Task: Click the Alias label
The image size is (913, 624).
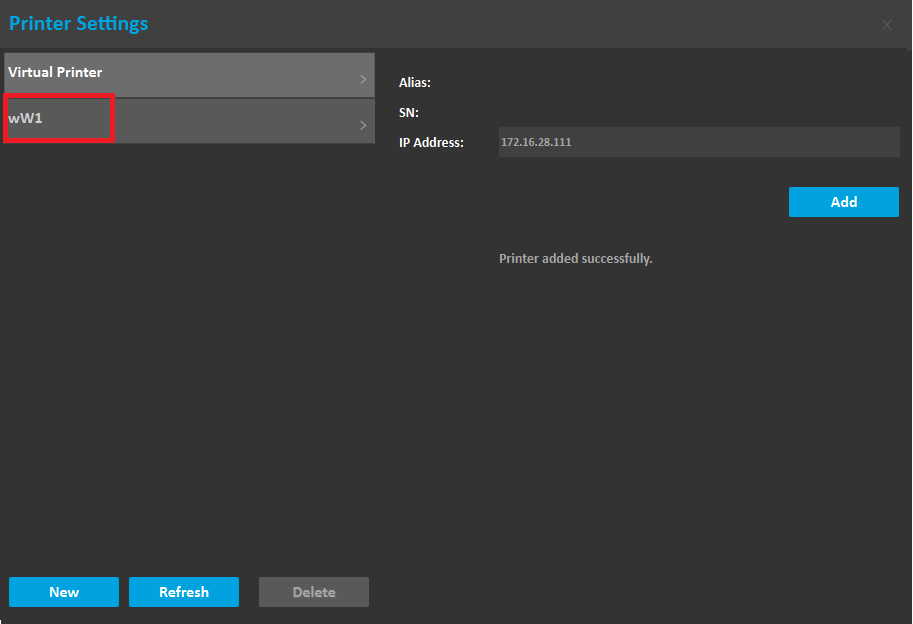Action: pos(415,83)
